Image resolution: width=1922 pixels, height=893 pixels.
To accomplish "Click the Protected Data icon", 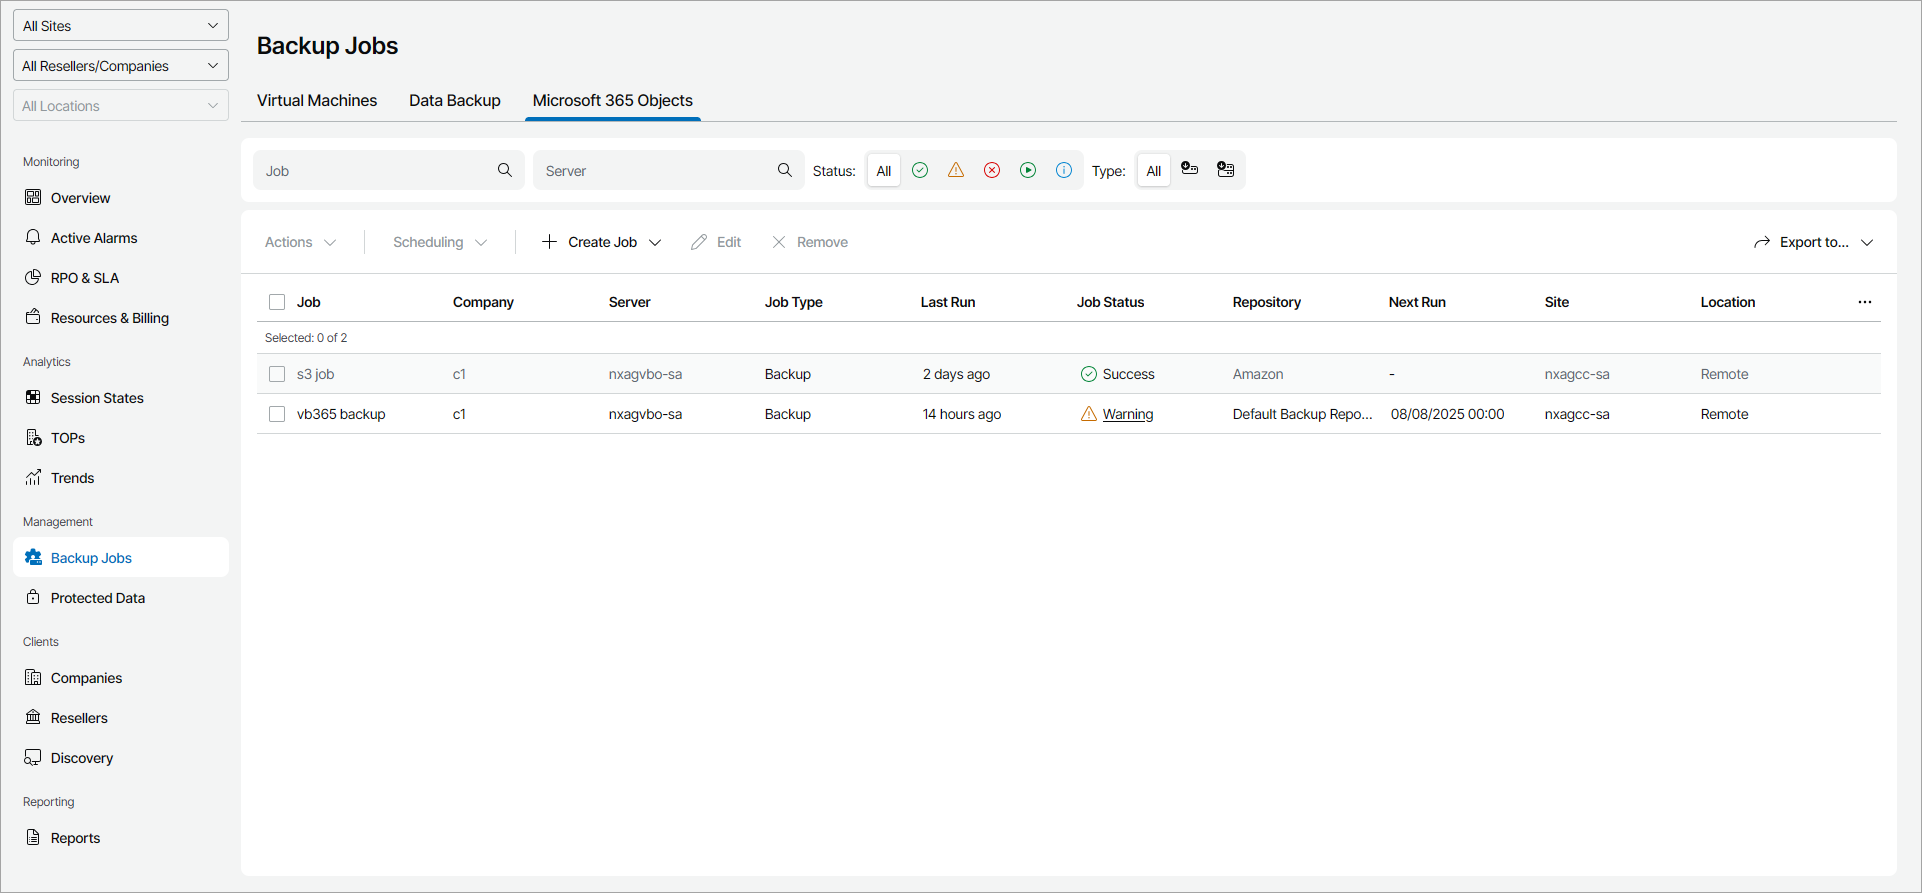I will point(33,597).
